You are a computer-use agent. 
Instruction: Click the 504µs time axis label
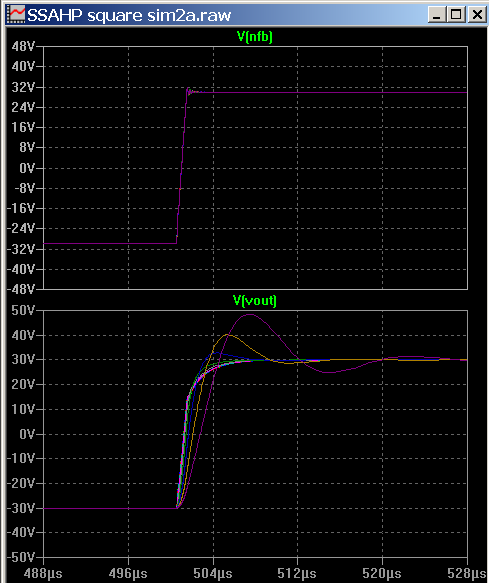(213, 573)
